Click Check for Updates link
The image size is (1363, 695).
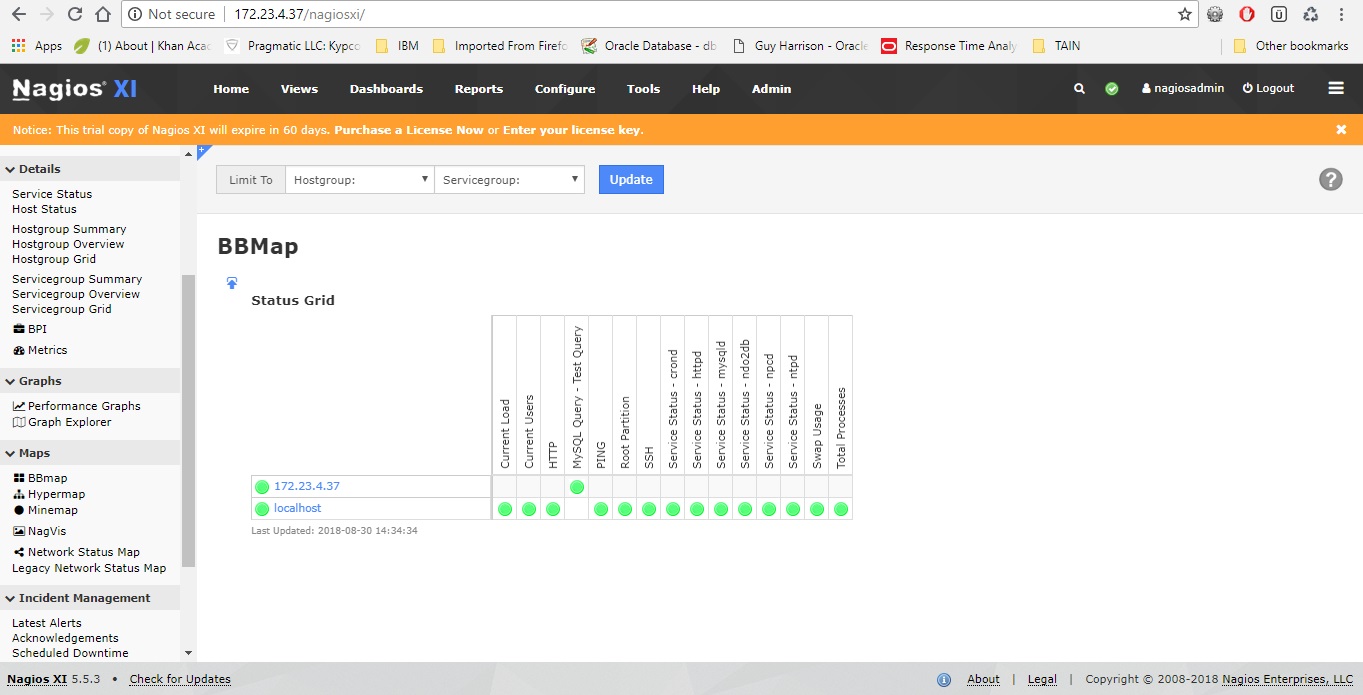click(x=180, y=679)
